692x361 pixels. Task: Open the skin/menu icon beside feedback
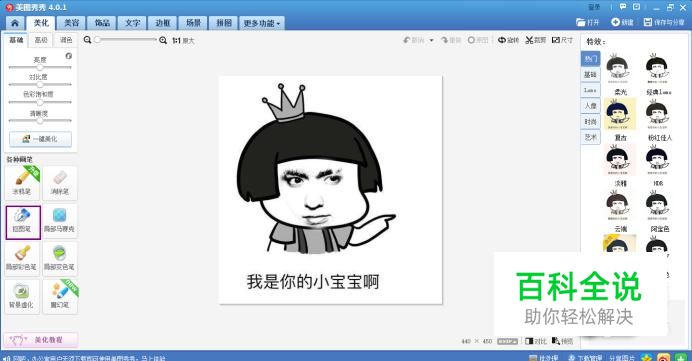[x=636, y=7]
